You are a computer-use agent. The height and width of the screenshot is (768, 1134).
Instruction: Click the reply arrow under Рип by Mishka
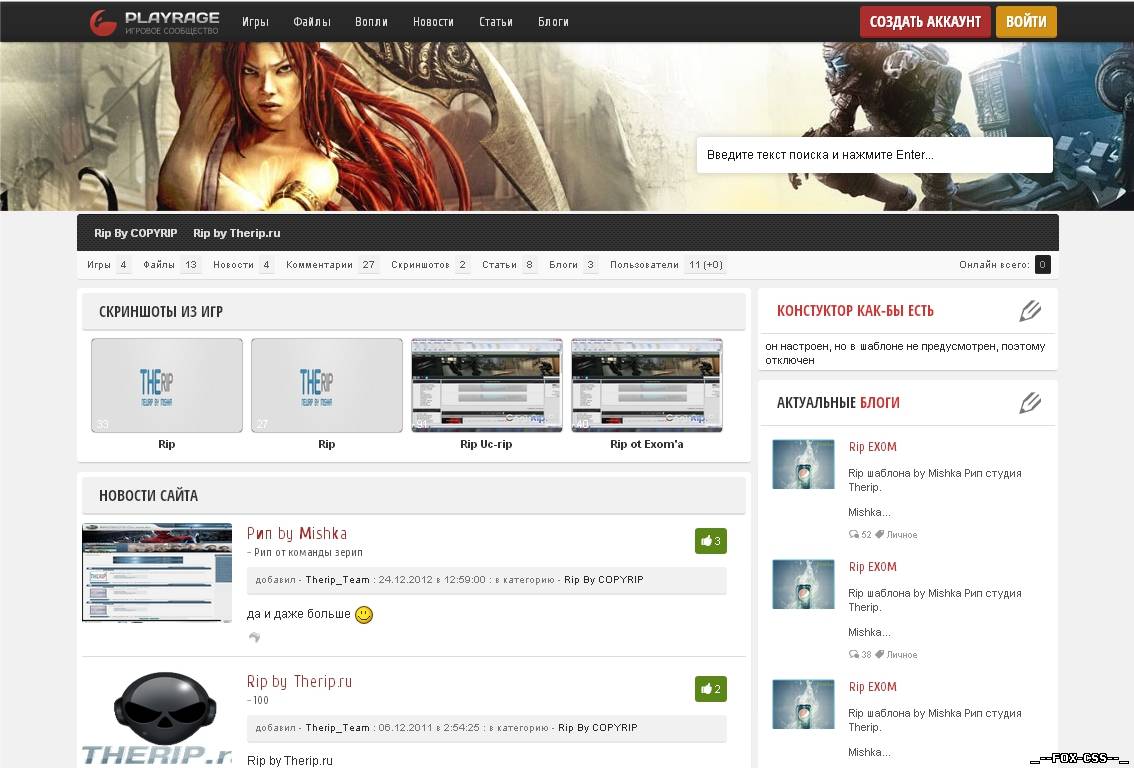tap(254, 637)
